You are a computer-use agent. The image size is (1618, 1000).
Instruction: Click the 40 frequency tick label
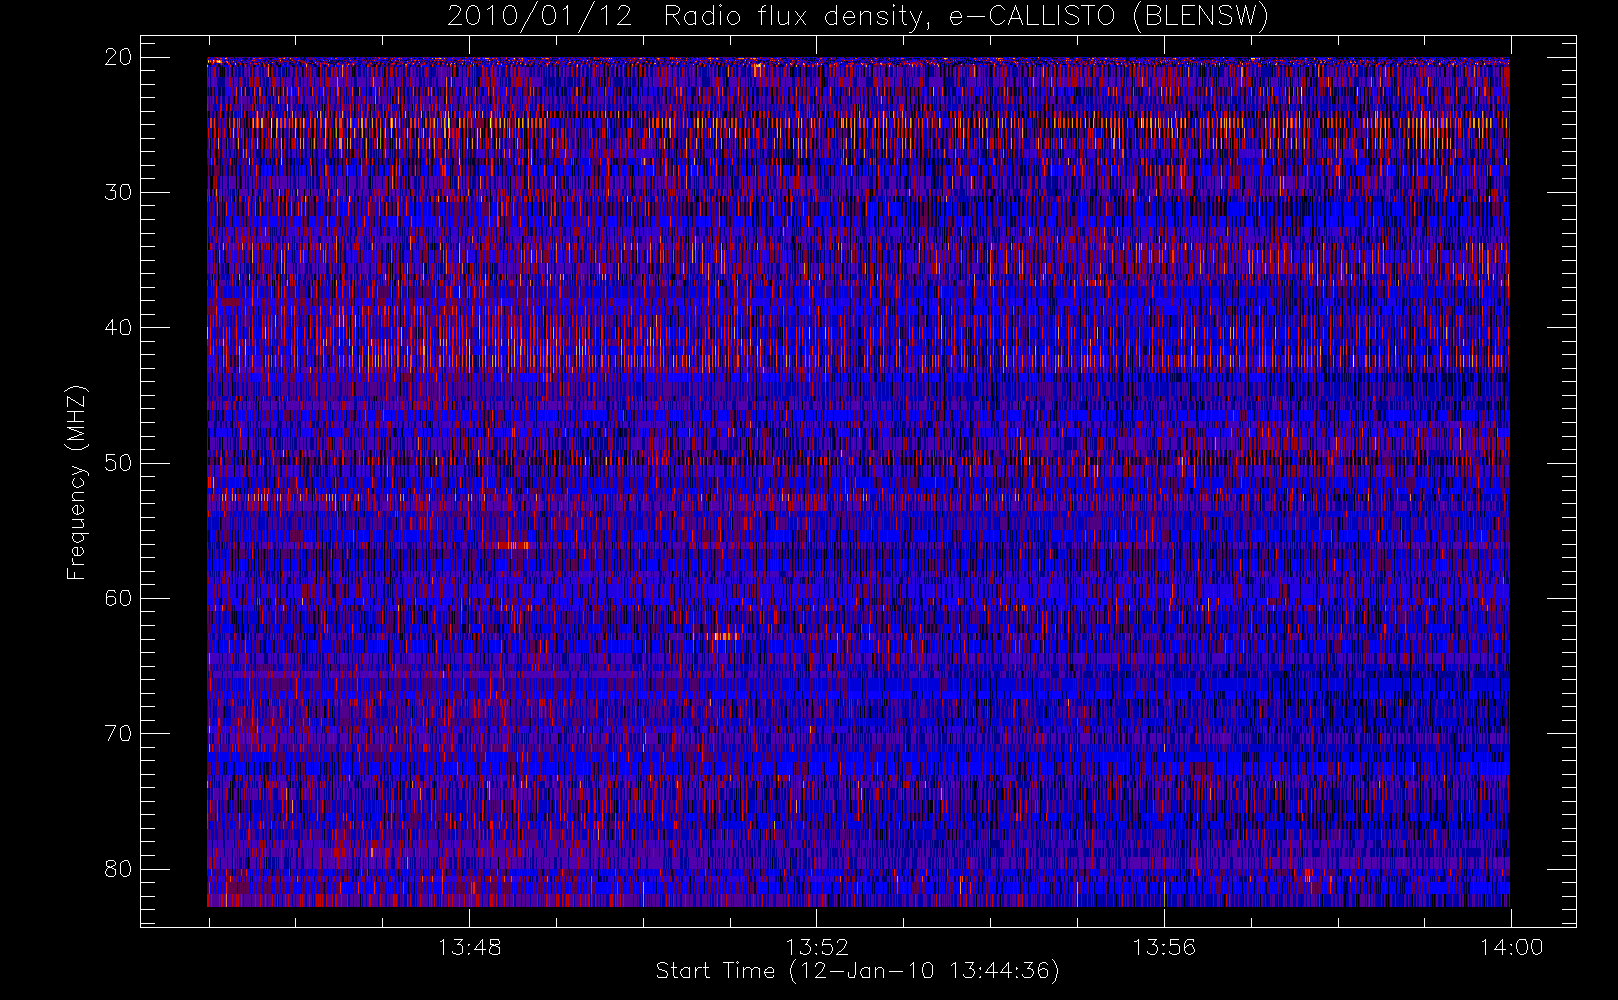tap(118, 328)
